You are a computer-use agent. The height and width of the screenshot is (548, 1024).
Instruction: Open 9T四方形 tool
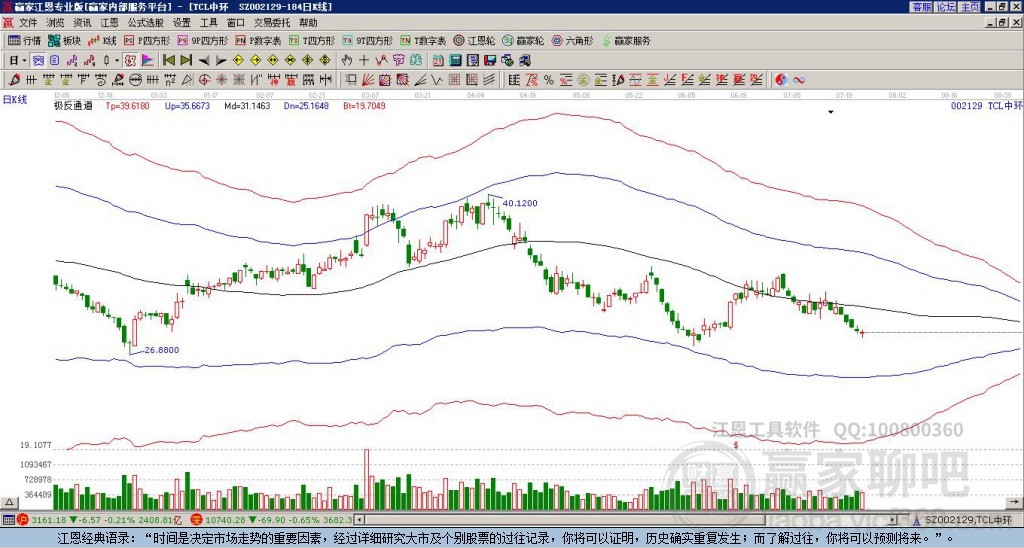(368, 40)
